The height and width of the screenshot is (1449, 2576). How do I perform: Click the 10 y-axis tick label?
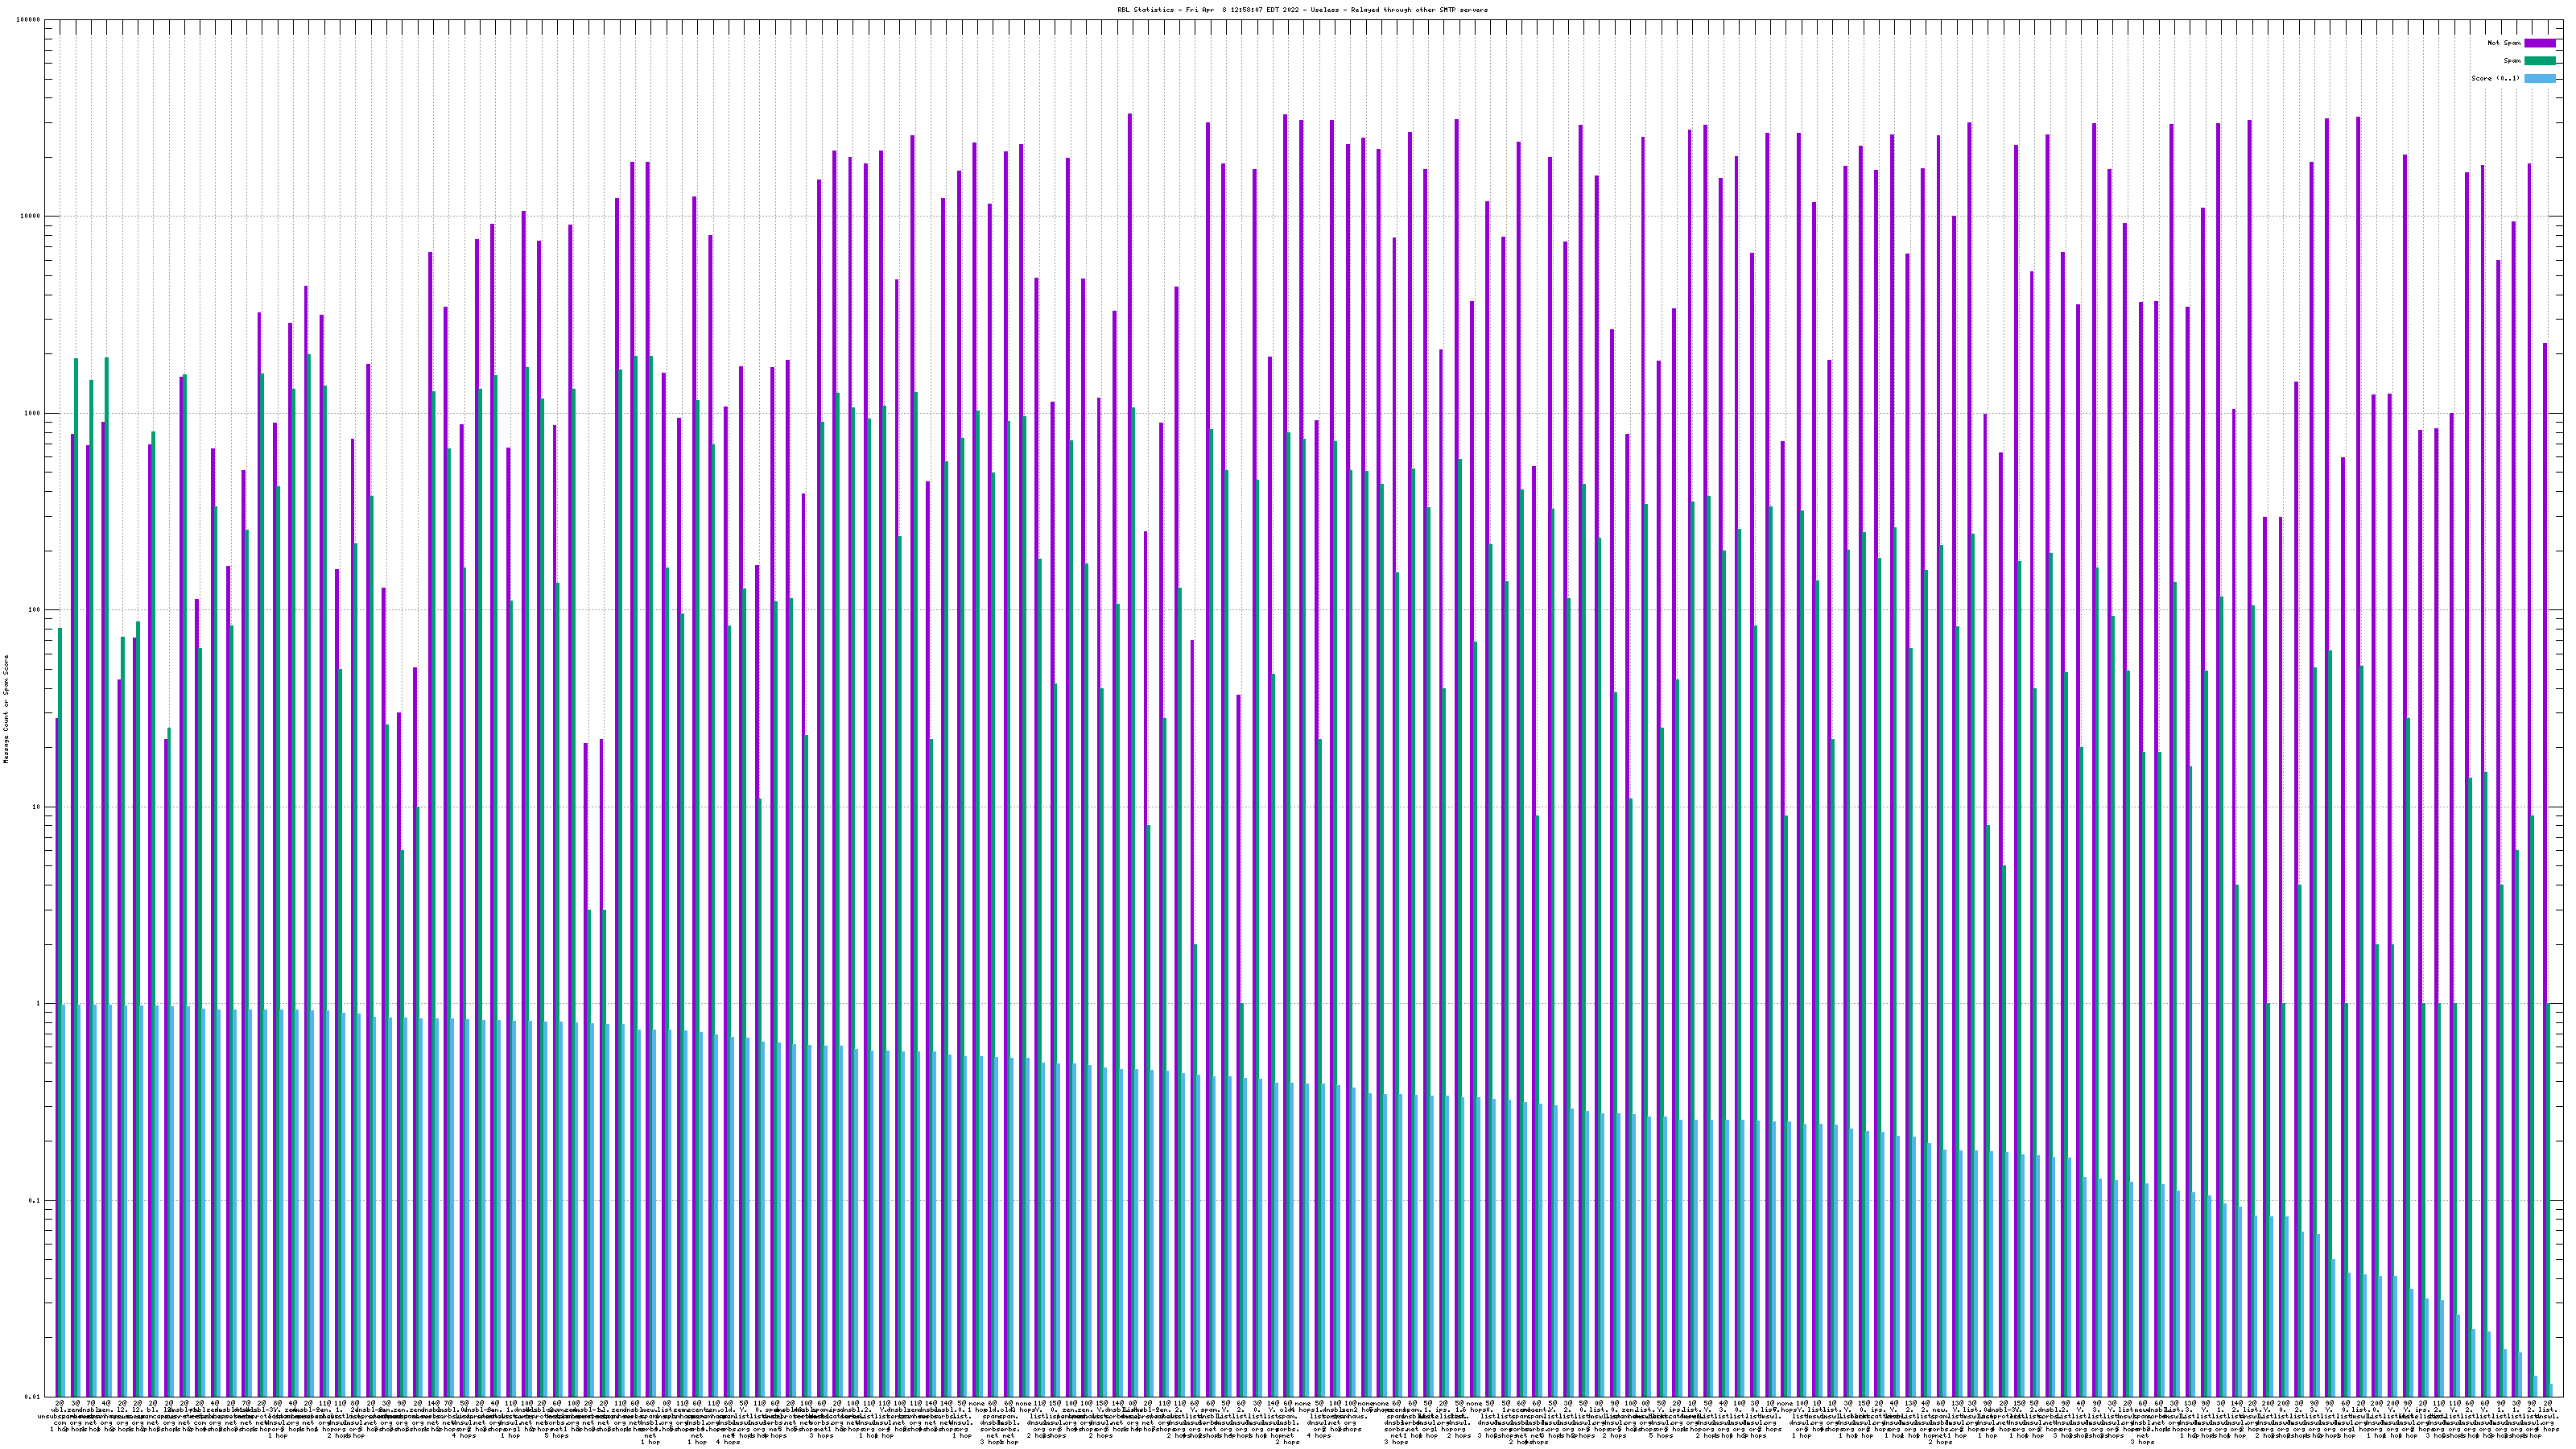pyautogui.click(x=37, y=807)
